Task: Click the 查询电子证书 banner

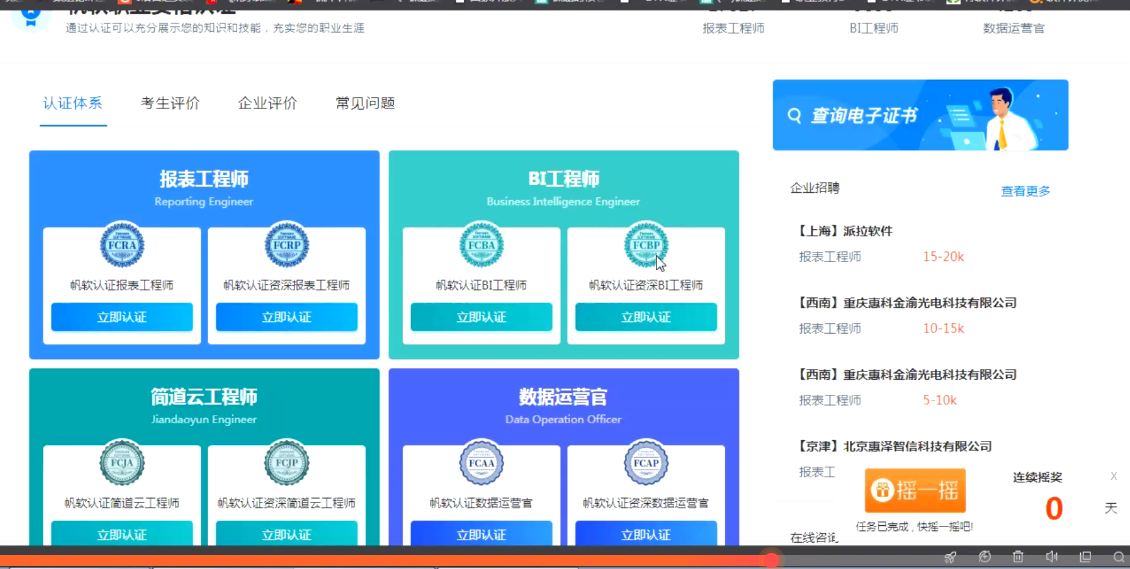Action: (x=920, y=115)
